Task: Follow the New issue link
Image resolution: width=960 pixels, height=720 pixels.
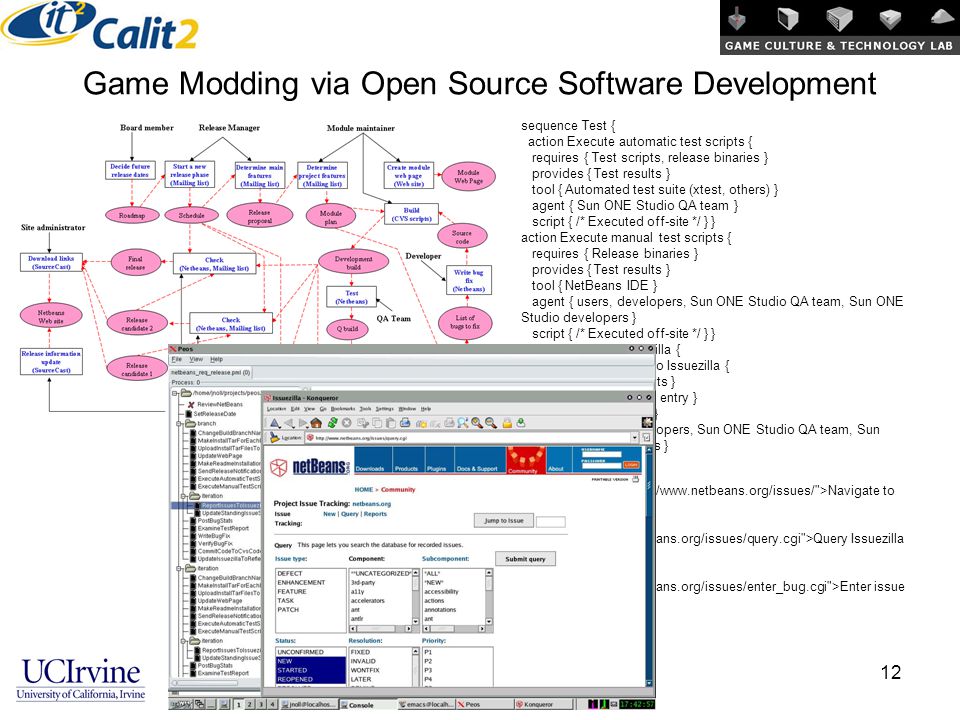Action: [329, 514]
